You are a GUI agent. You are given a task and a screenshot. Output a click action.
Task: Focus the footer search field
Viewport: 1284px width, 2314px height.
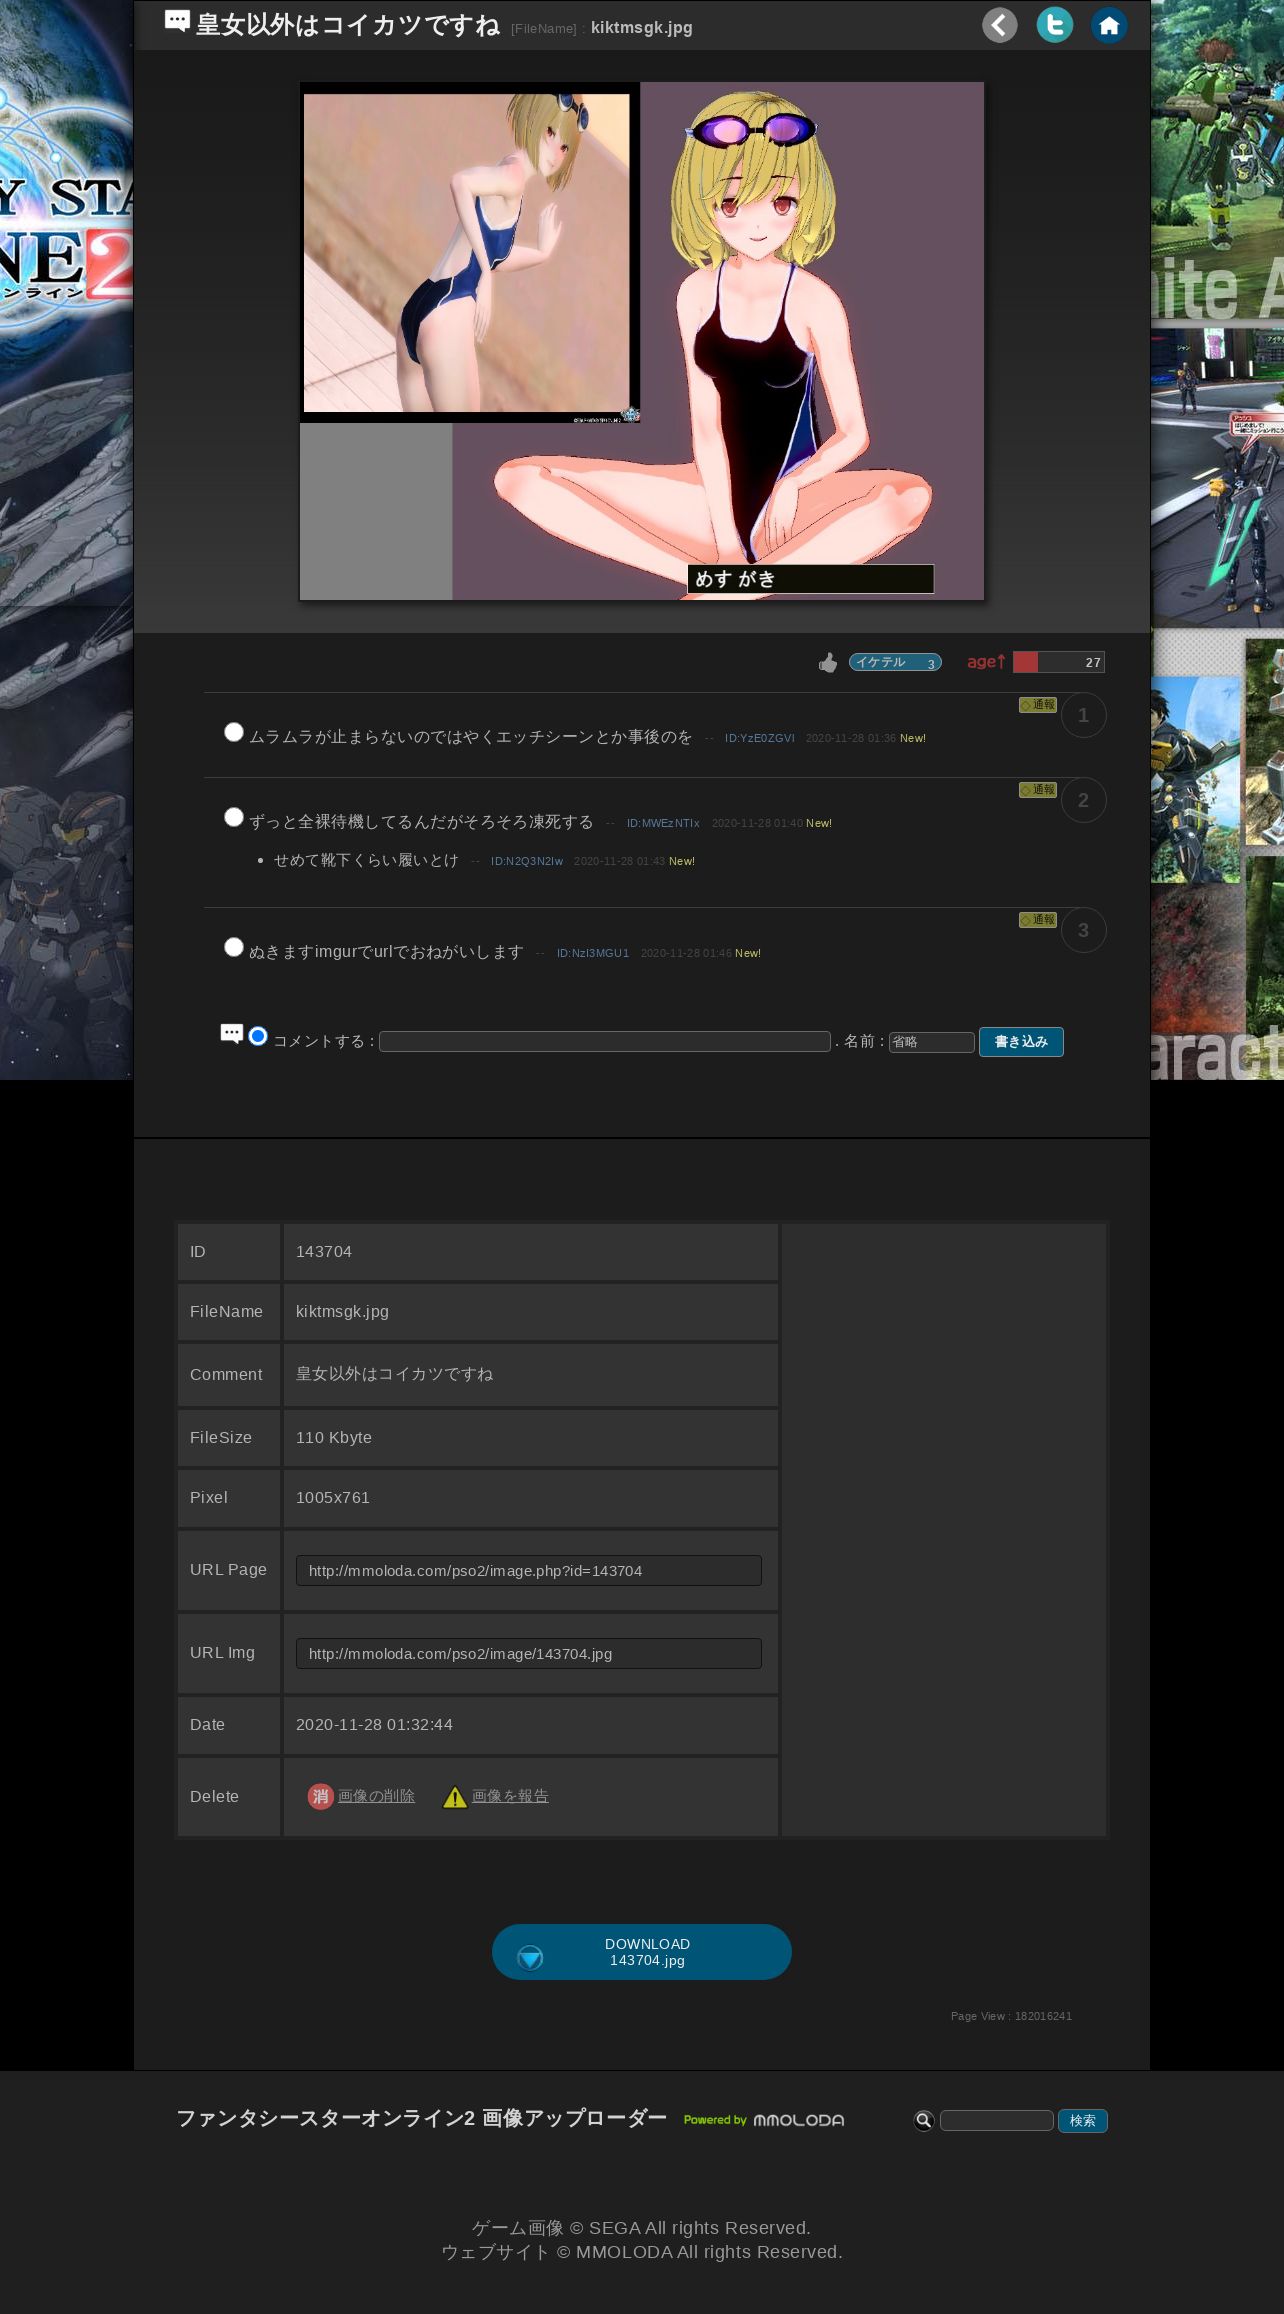tap(997, 2120)
